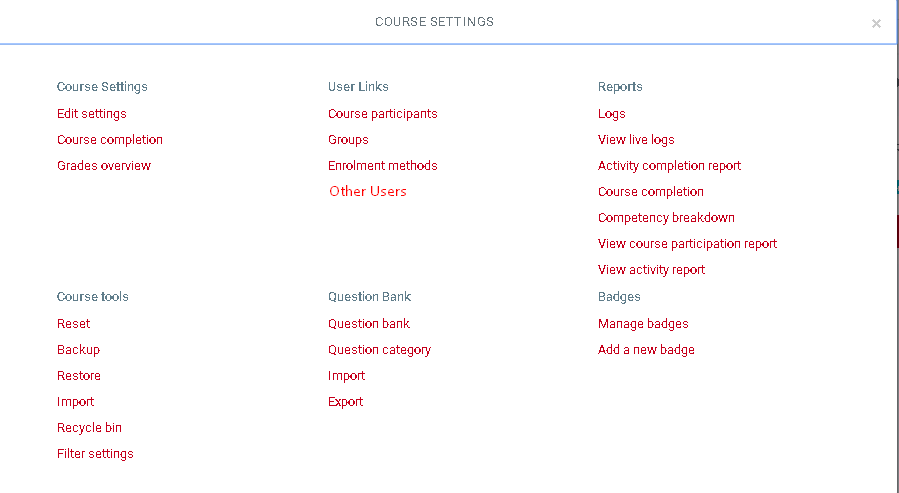Open the Backup link

[x=79, y=350]
